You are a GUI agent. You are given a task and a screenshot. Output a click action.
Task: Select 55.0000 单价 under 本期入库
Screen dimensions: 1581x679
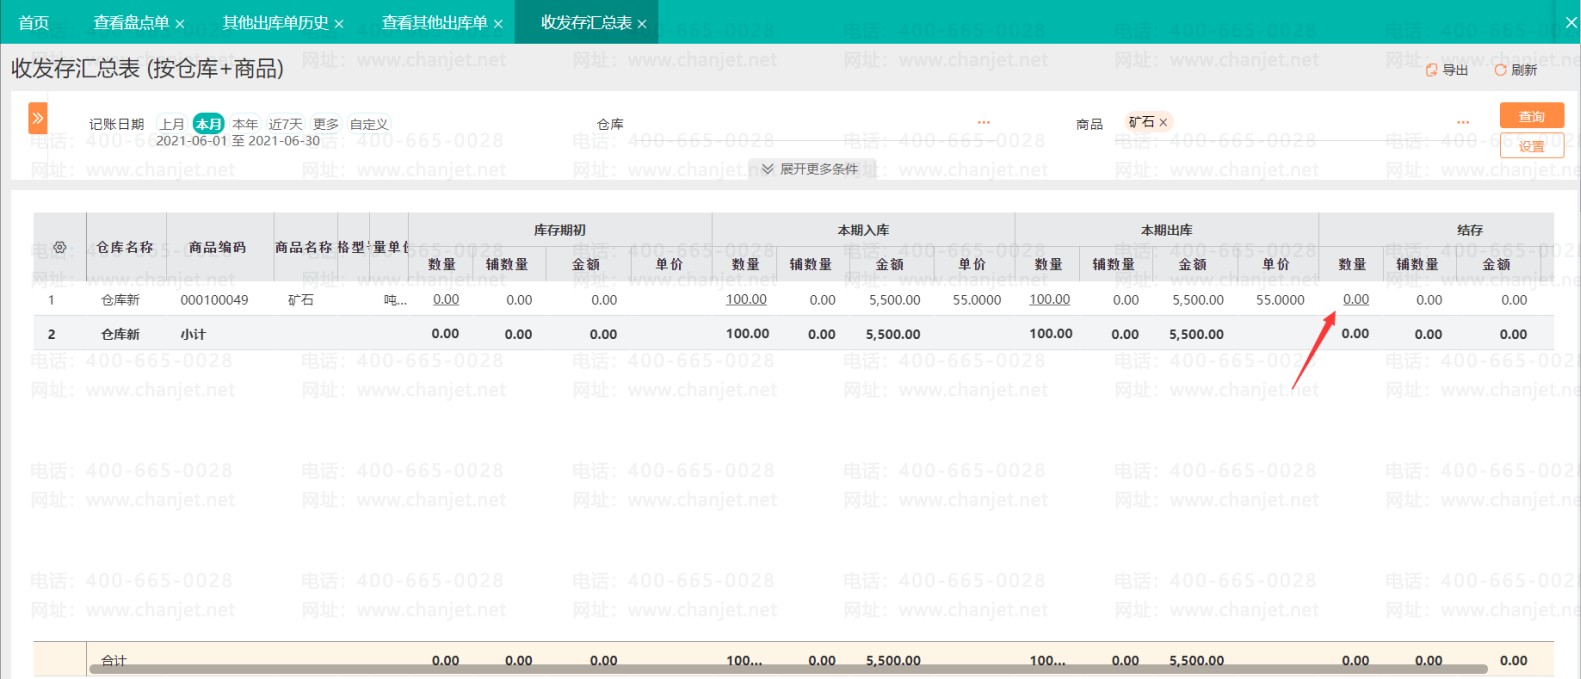(x=977, y=300)
